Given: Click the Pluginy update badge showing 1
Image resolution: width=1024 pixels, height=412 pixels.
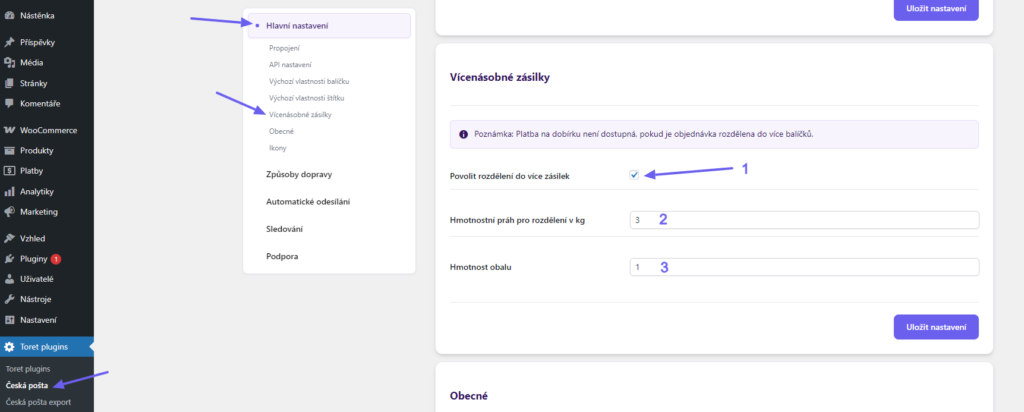Looking at the screenshot, I should coord(56,259).
